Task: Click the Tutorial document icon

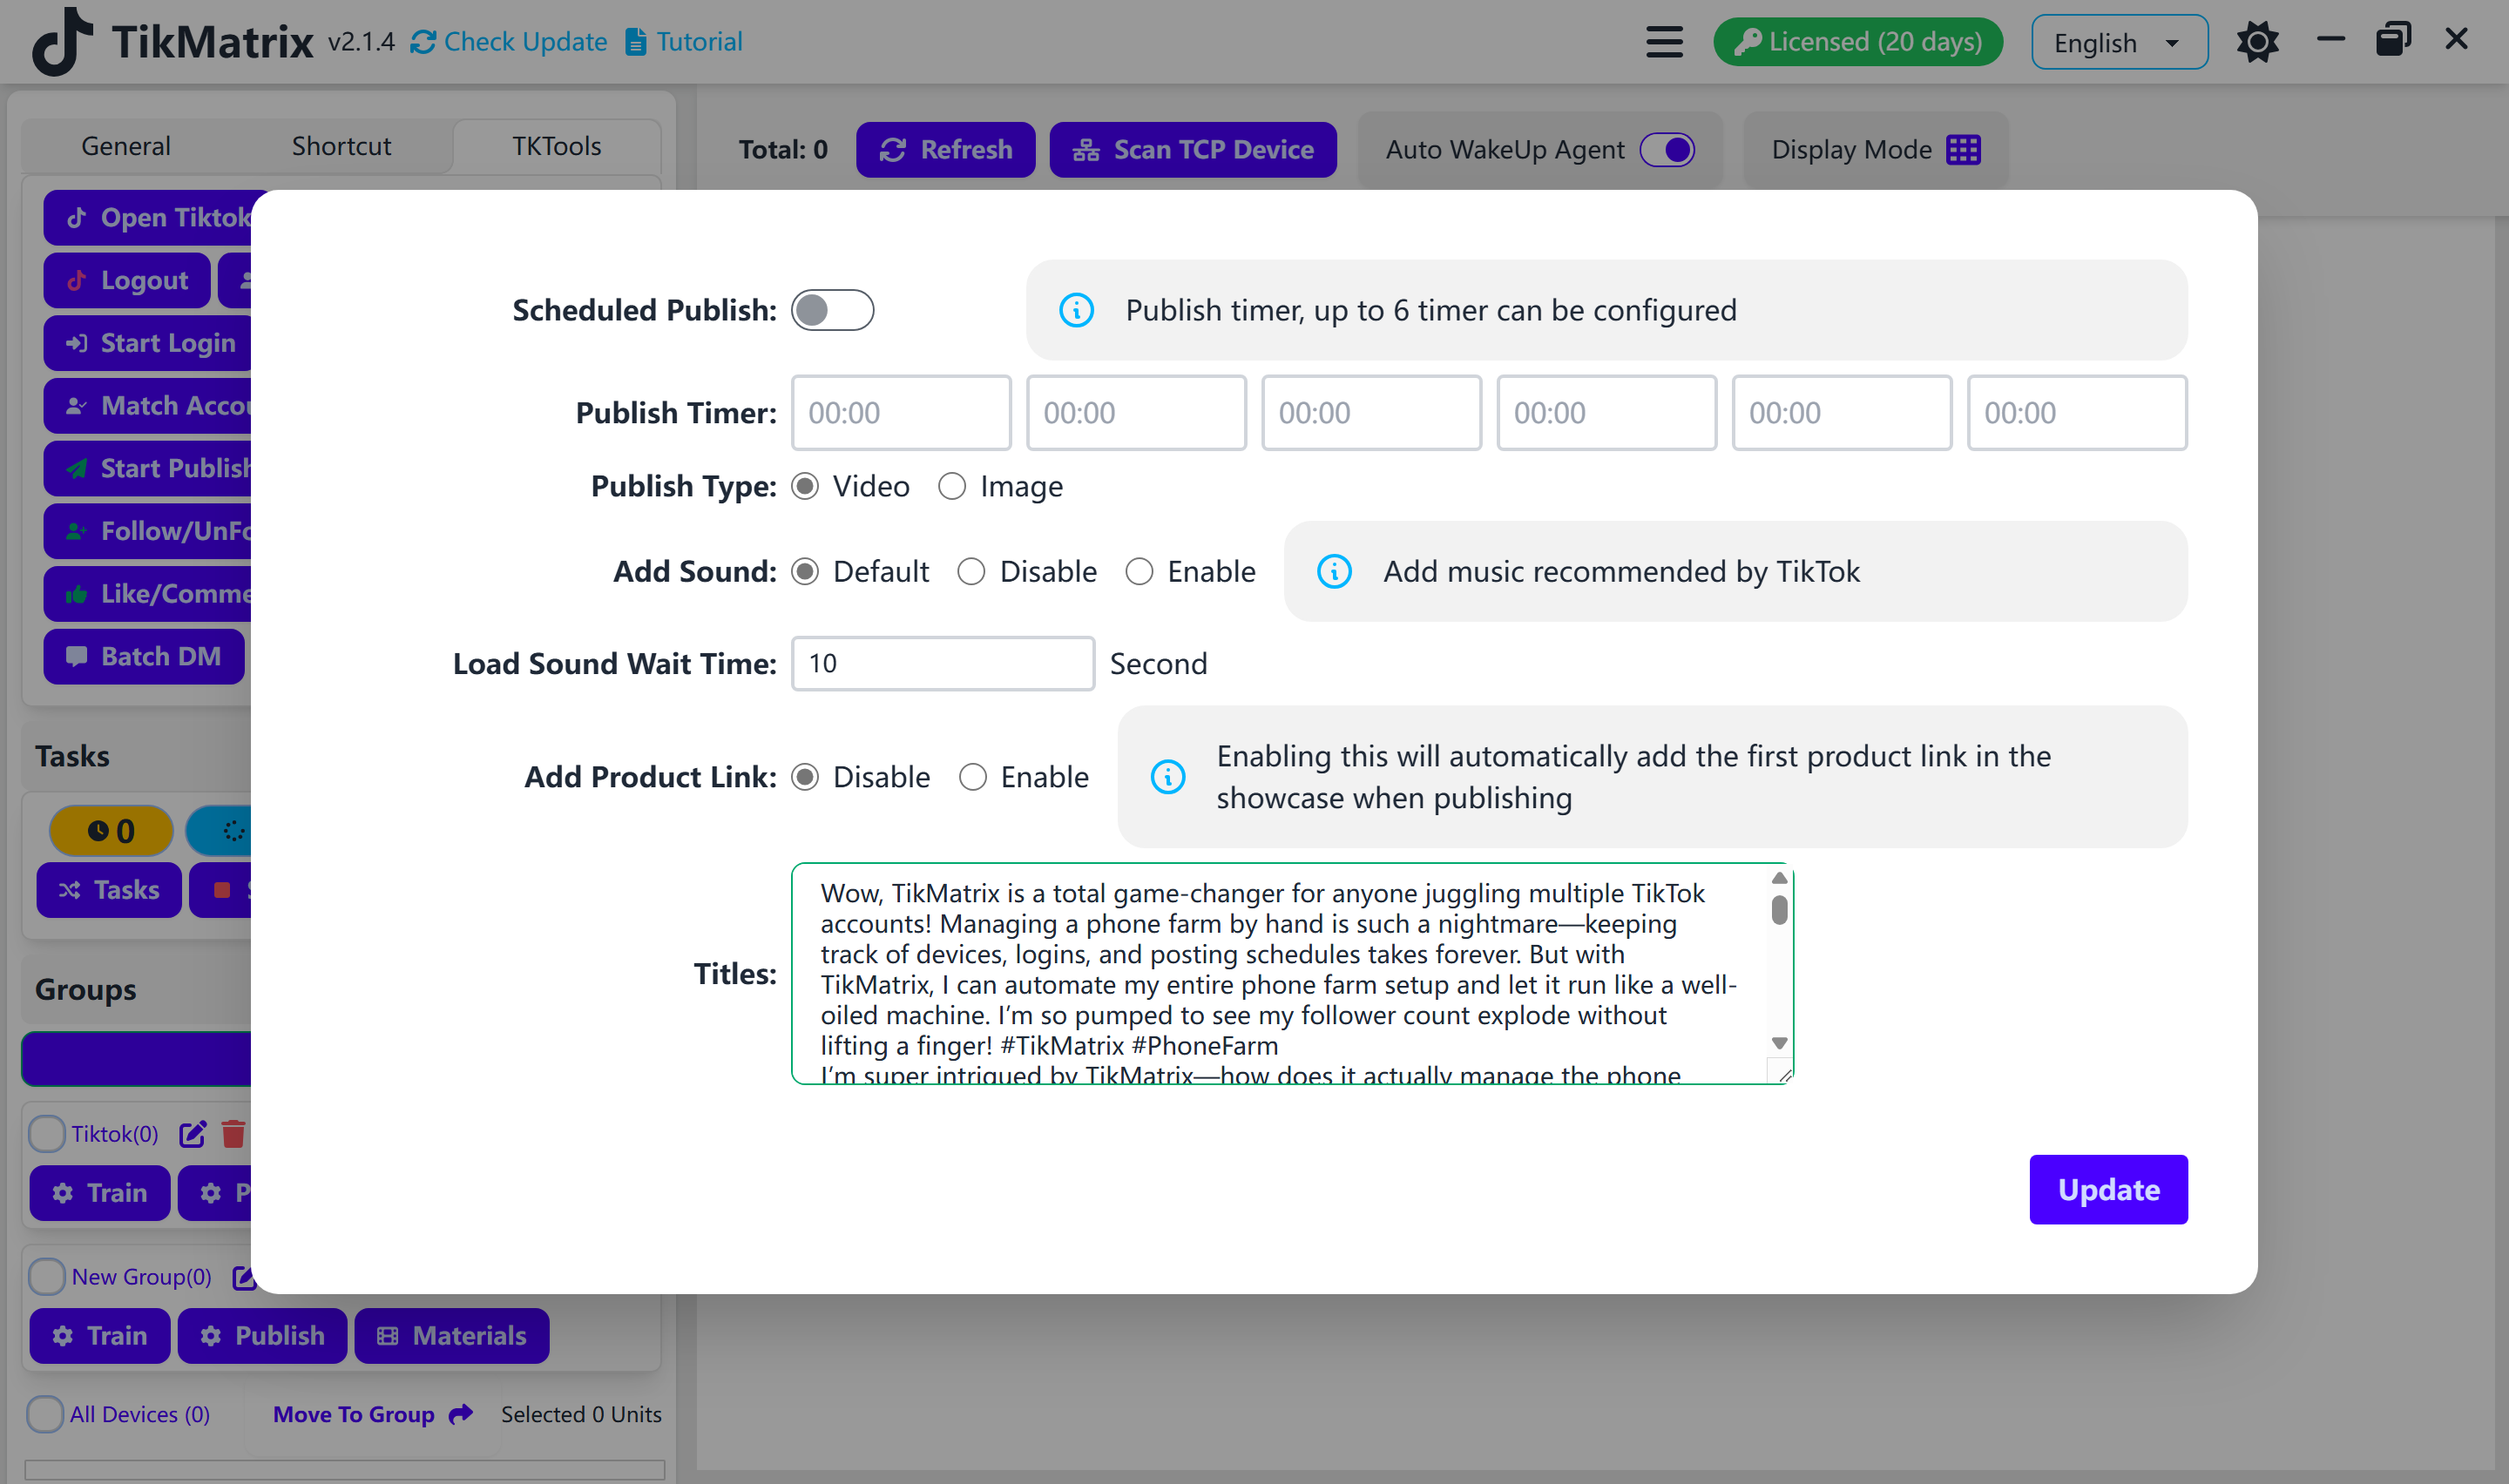Action: pos(635,42)
